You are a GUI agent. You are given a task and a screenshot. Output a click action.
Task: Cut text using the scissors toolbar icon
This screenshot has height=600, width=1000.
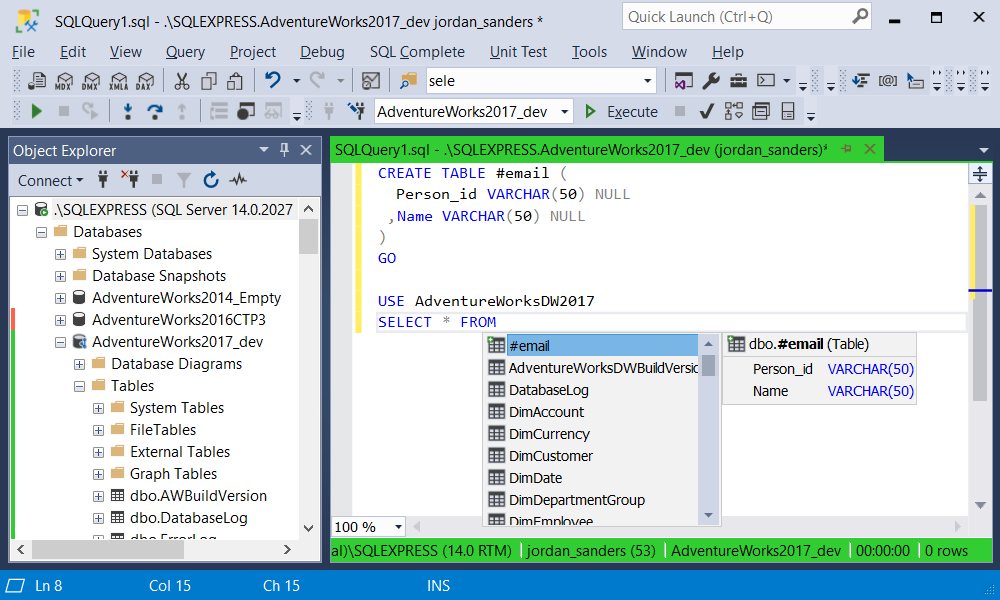[x=180, y=79]
